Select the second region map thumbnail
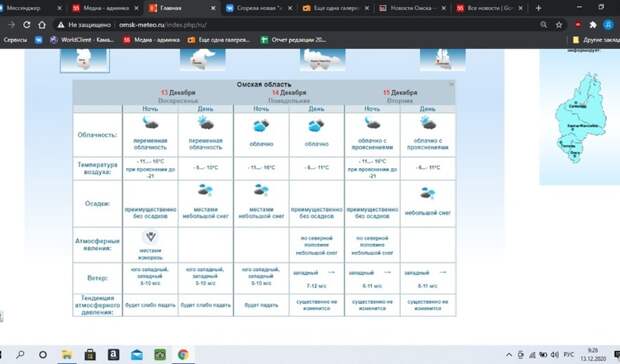 [202, 60]
